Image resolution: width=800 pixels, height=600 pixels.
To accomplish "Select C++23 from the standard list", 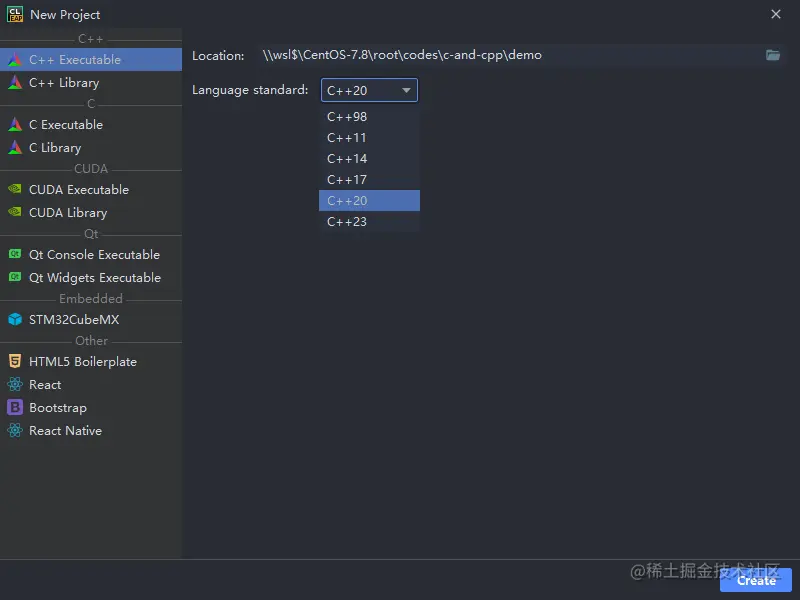I will tap(369, 221).
